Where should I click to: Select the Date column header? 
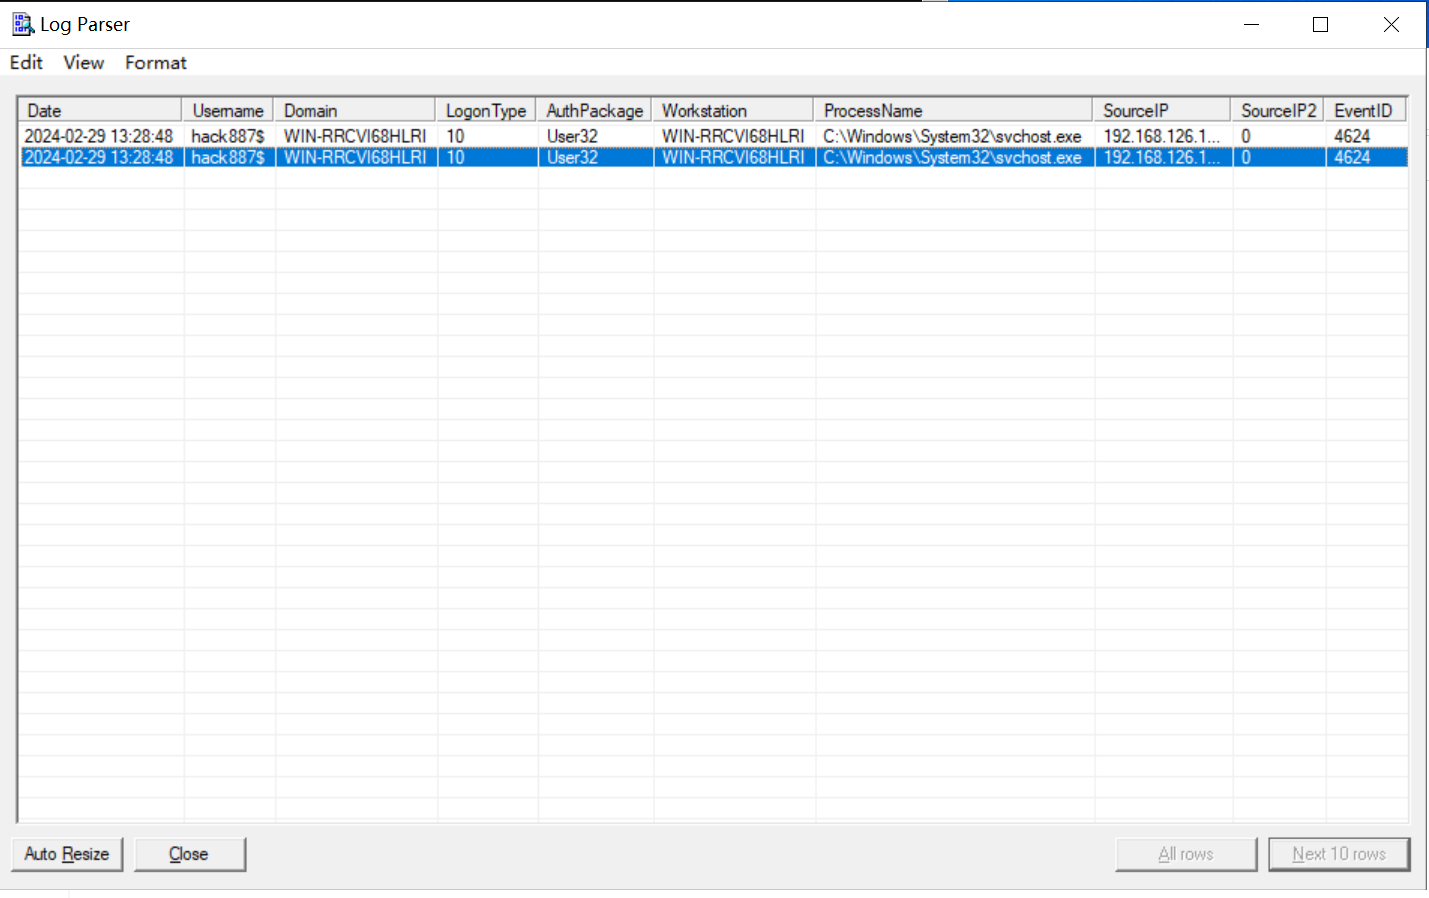(100, 110)
